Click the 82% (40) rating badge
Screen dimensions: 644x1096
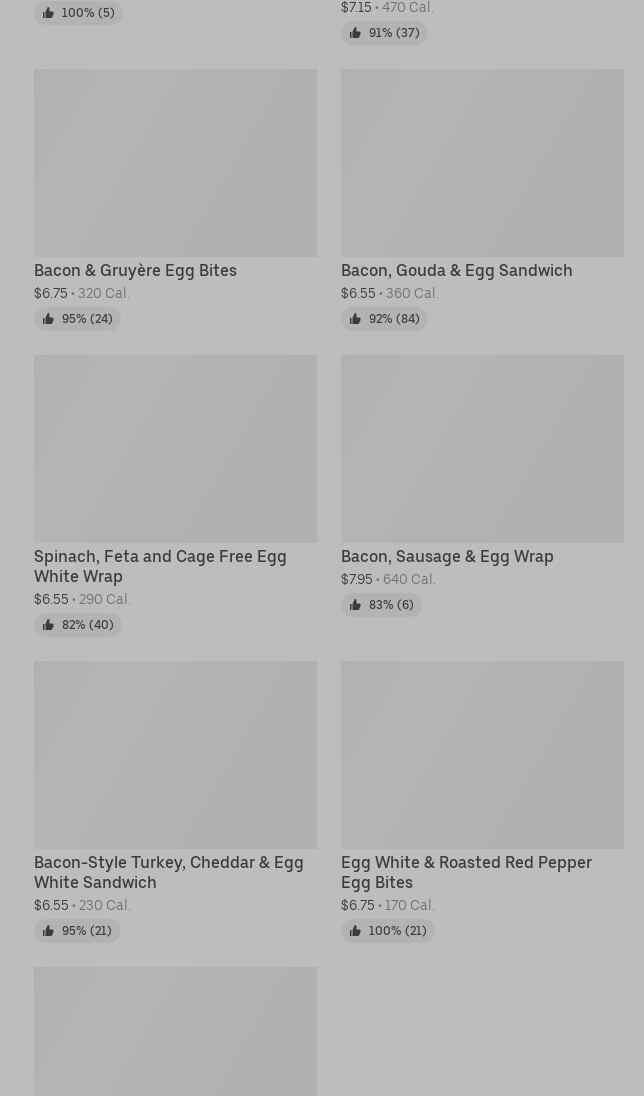(x=78, y=625)
